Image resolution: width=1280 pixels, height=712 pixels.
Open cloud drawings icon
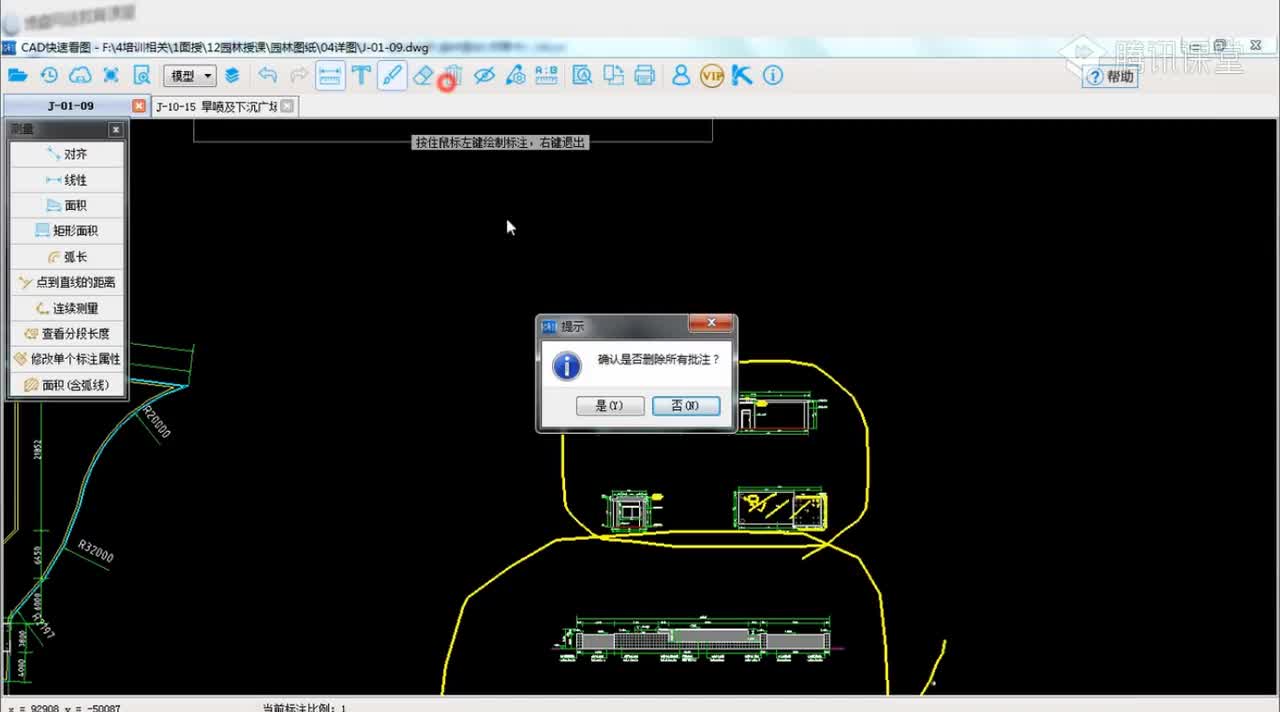click(x=80, y=75)
